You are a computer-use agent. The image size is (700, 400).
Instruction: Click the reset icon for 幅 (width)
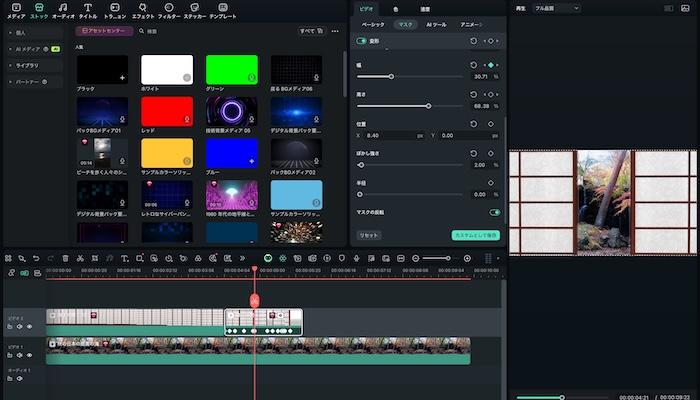tap(474, 64)
